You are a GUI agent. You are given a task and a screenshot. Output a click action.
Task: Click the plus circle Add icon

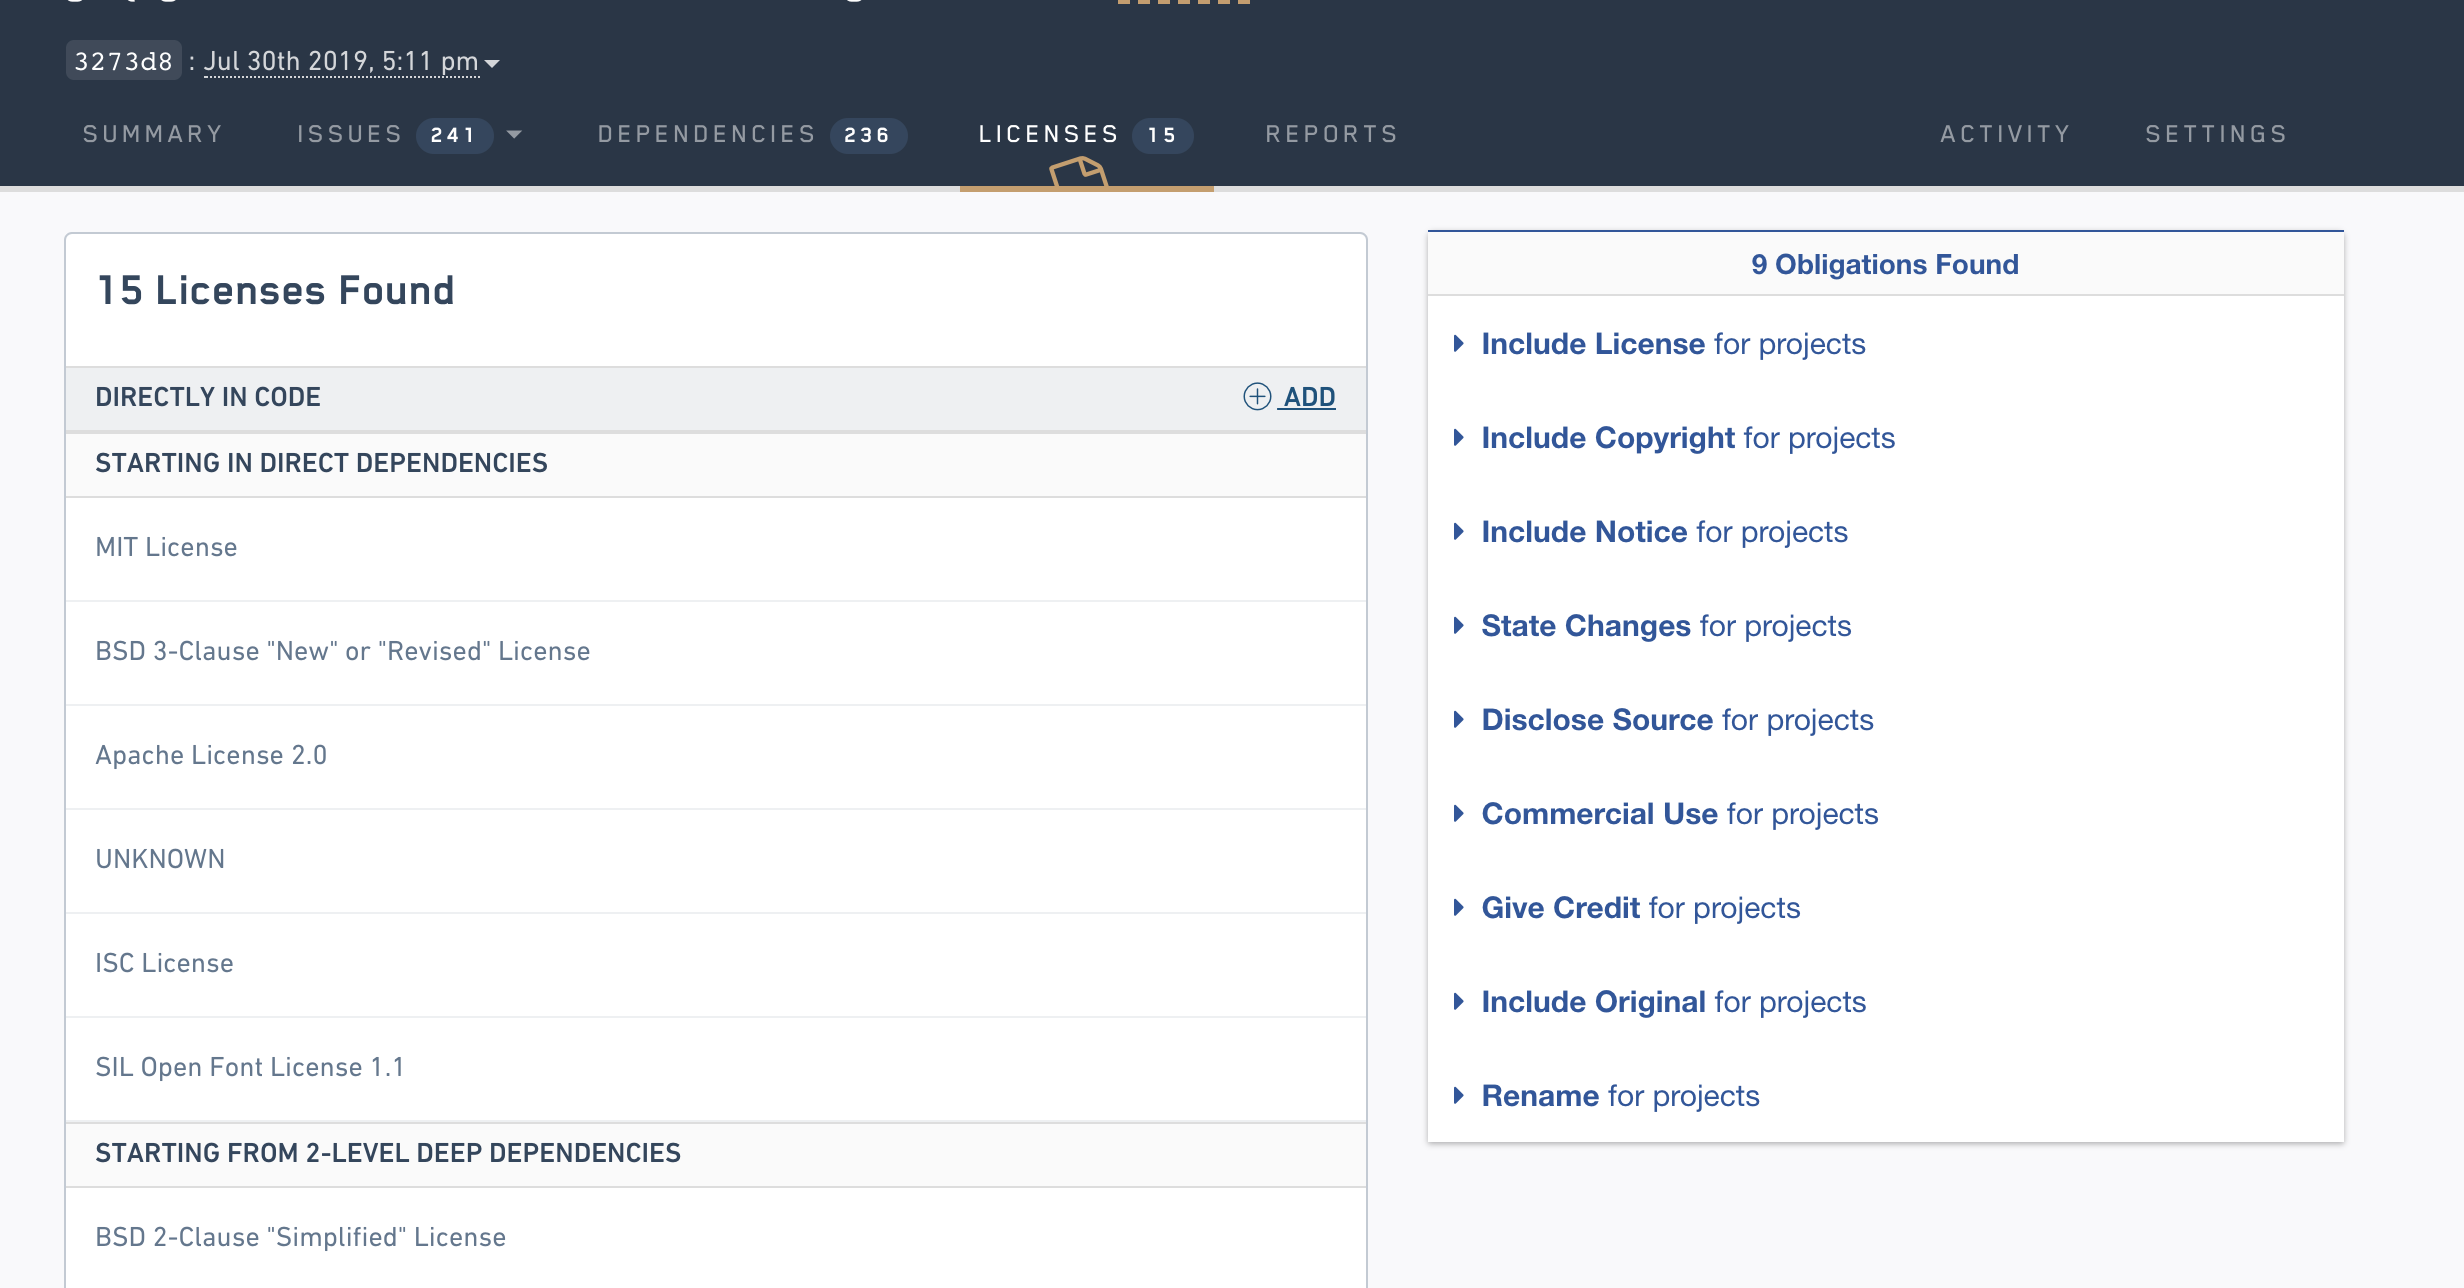coord(1256,397)
